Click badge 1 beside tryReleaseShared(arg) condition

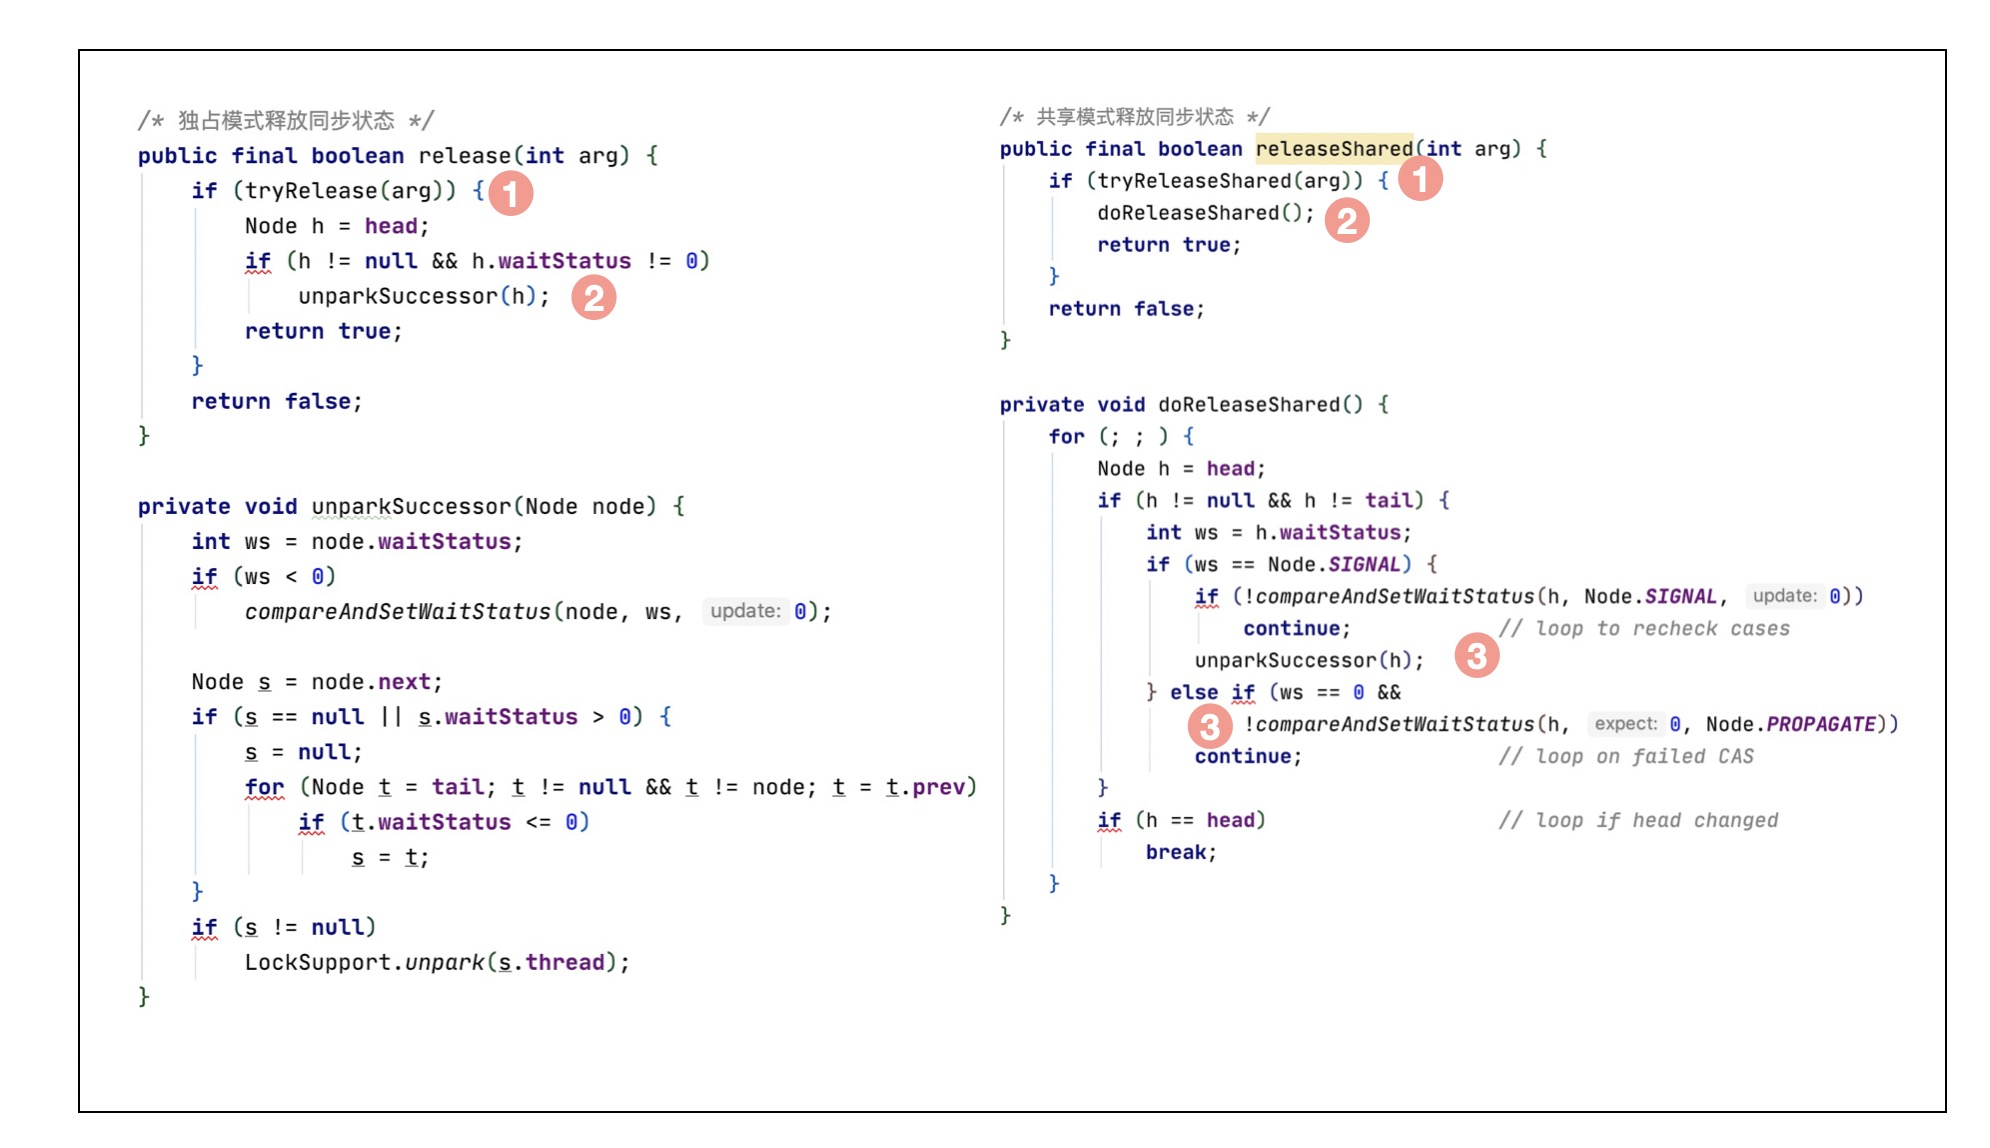1420,180
